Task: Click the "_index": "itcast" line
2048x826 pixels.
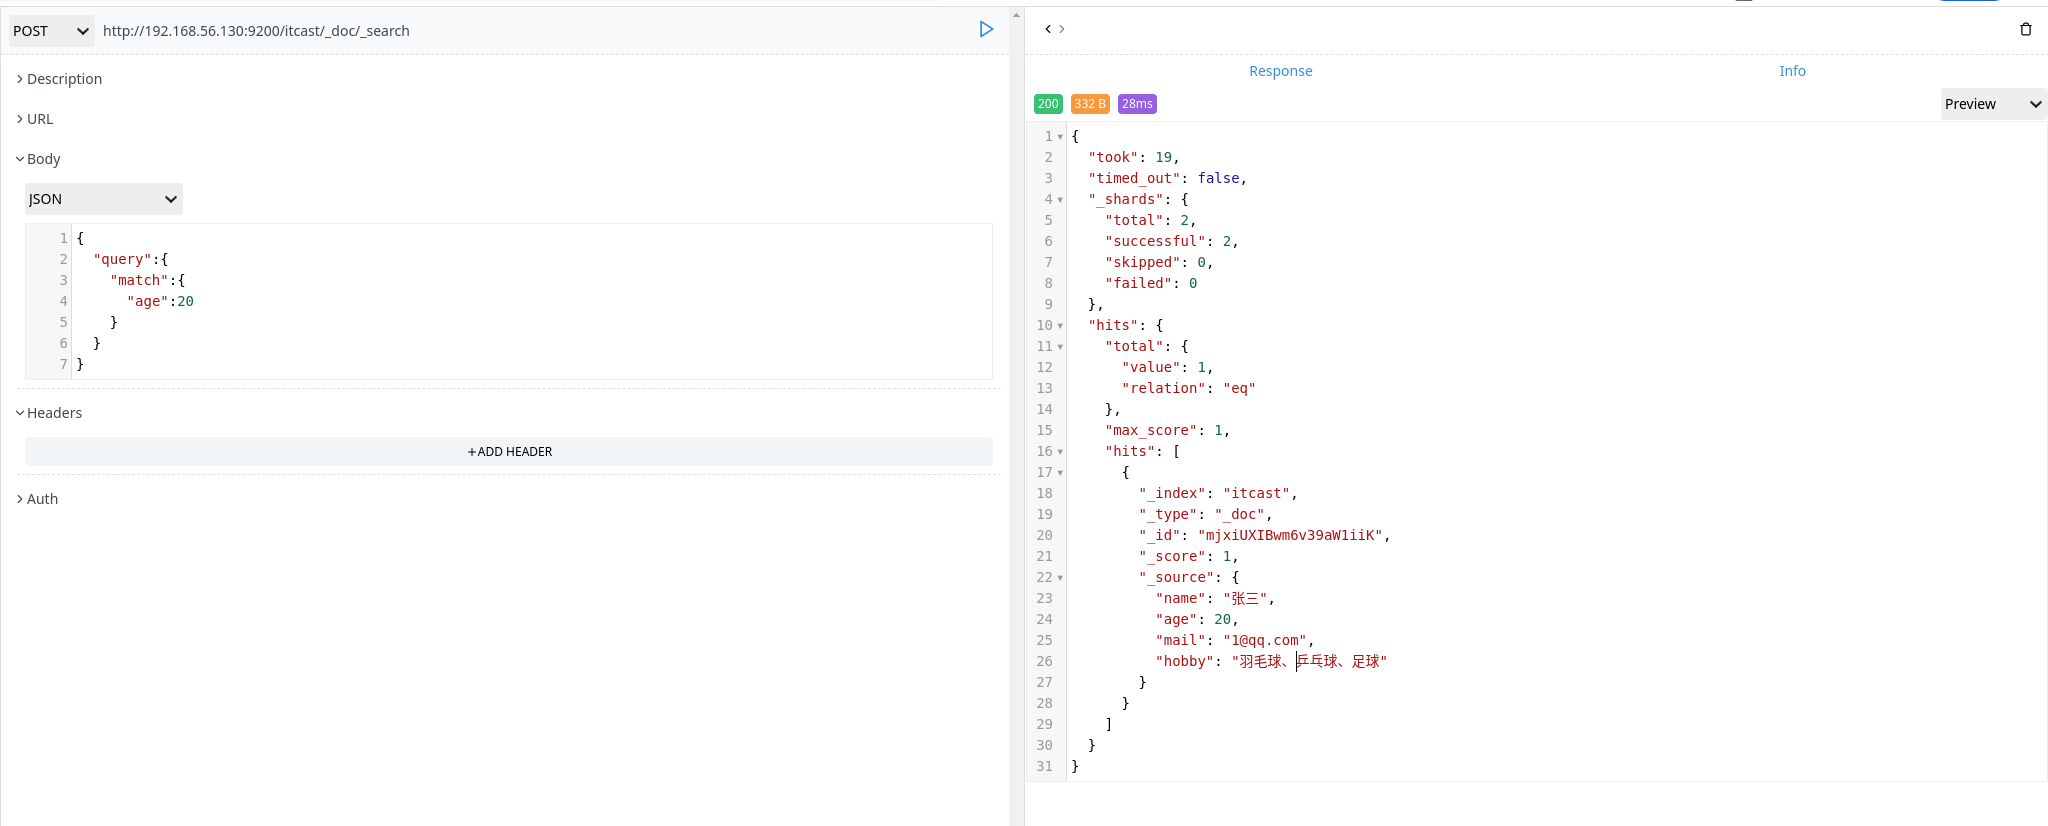Action: [1218, 493]
